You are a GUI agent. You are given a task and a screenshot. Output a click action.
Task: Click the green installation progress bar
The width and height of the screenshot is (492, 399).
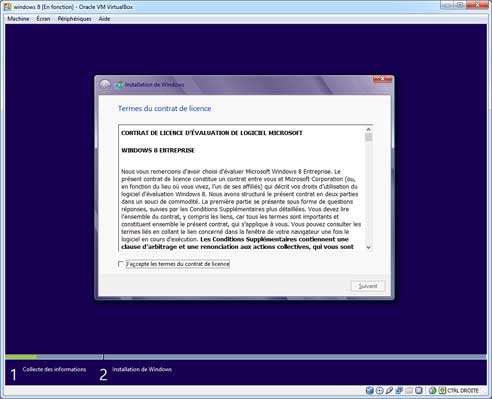[21, 357]
